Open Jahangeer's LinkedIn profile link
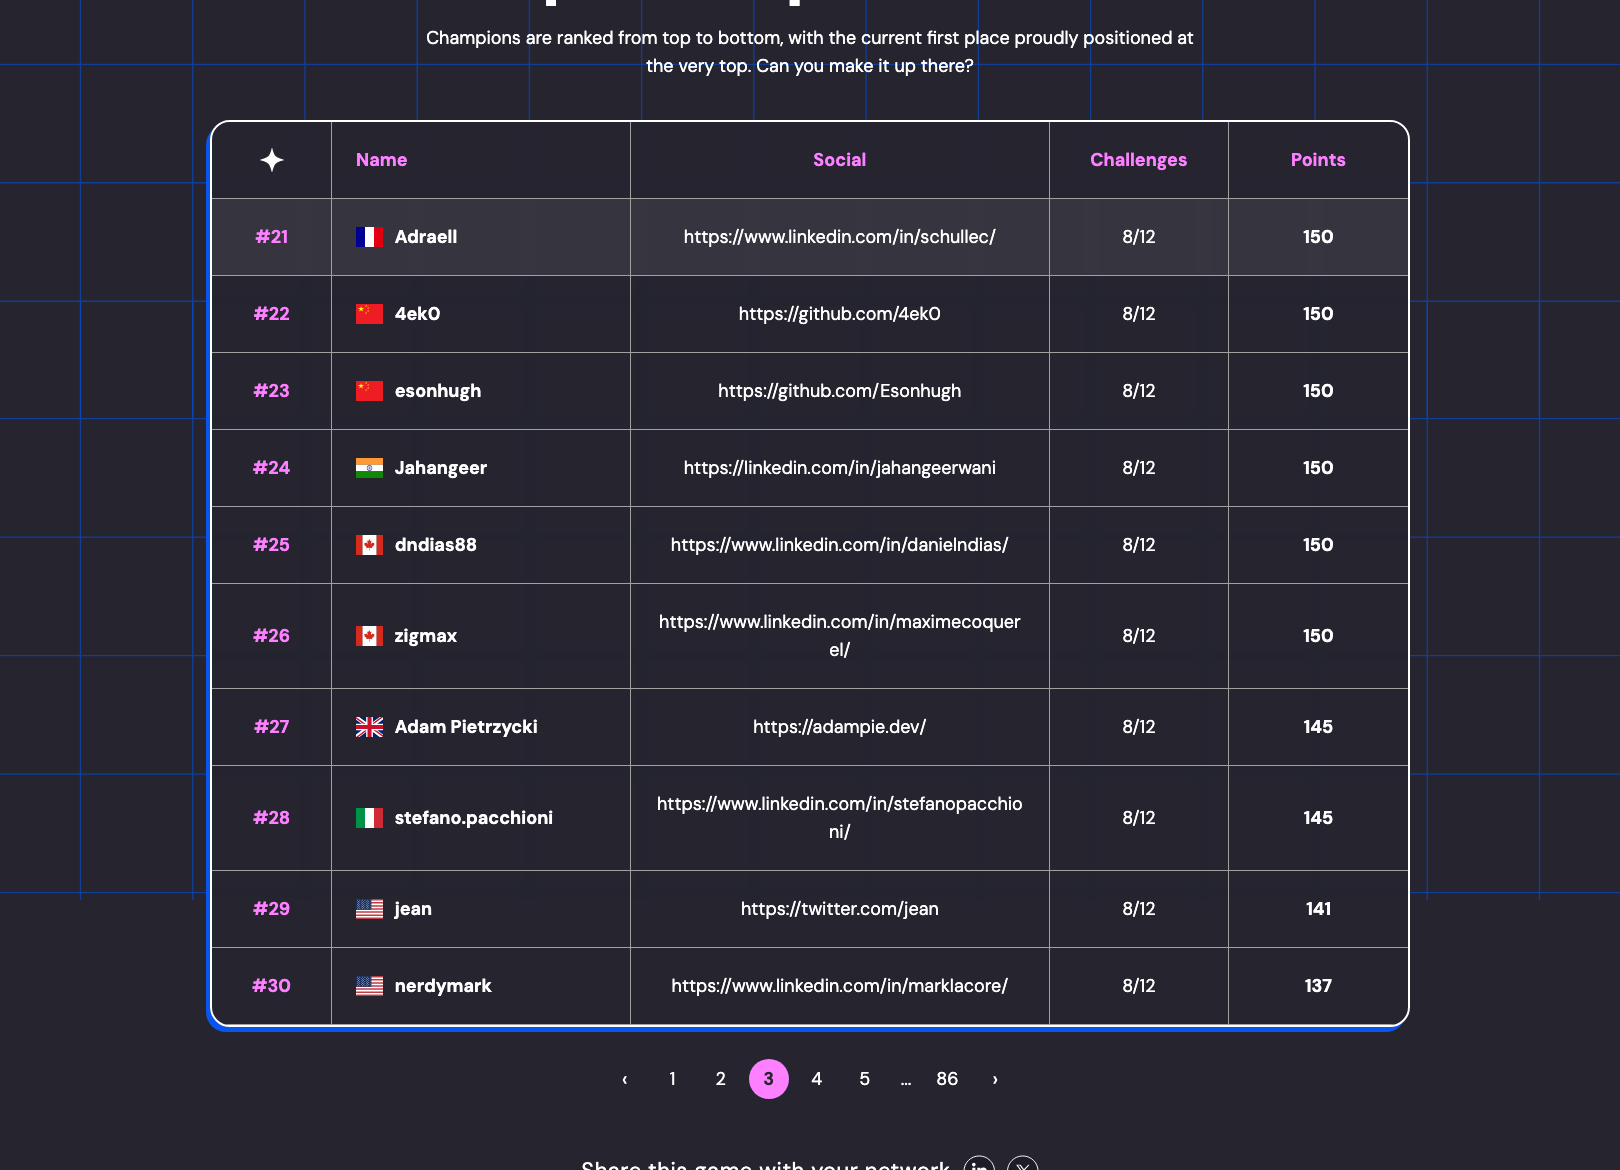1620x1170 pixels. [839, 468]
